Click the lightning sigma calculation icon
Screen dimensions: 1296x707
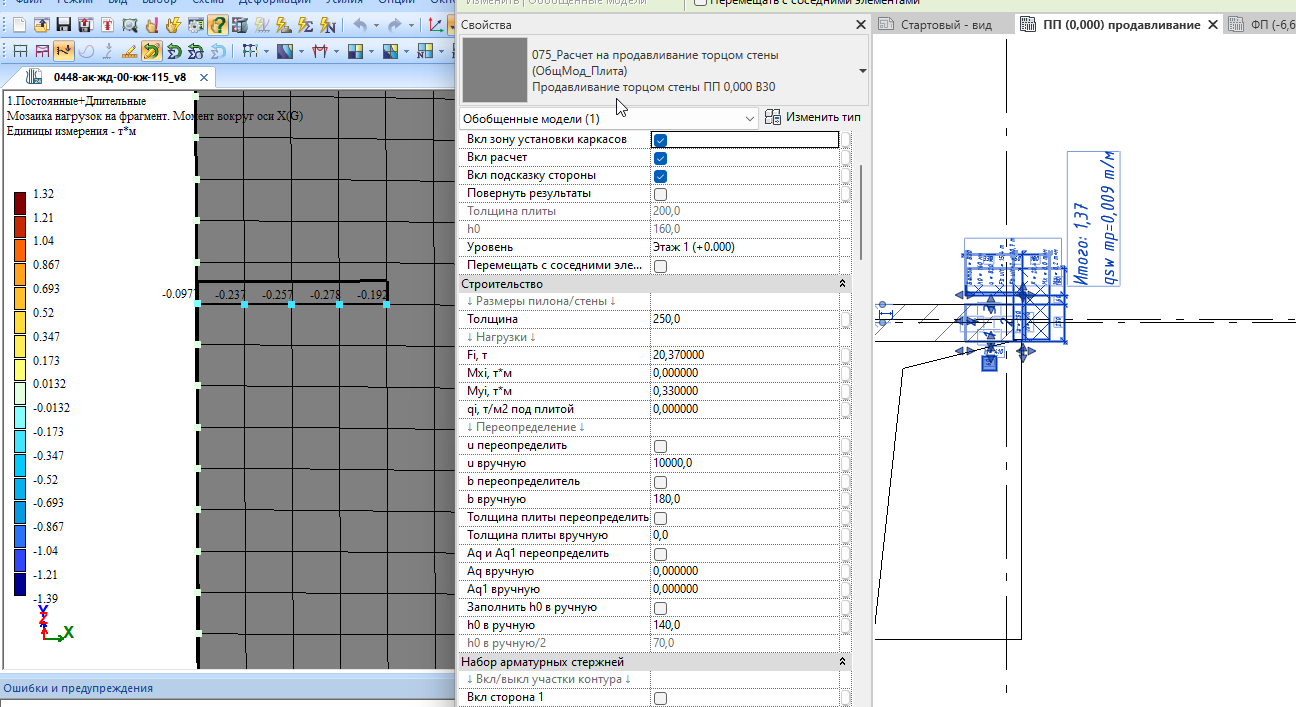305,24
